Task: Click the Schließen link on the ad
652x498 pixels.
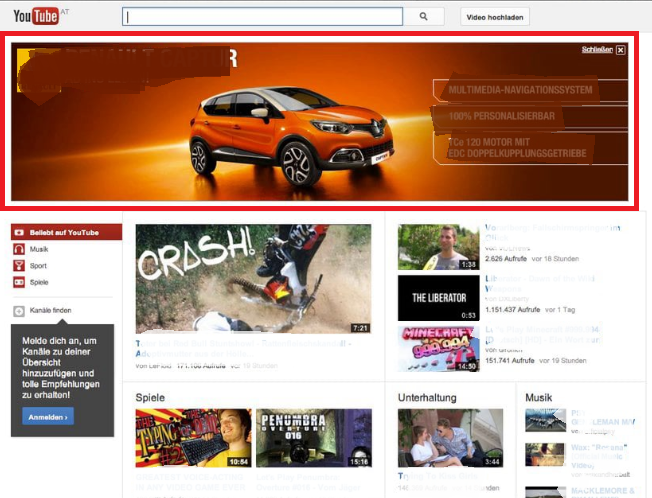Action: tap(597, 49)
